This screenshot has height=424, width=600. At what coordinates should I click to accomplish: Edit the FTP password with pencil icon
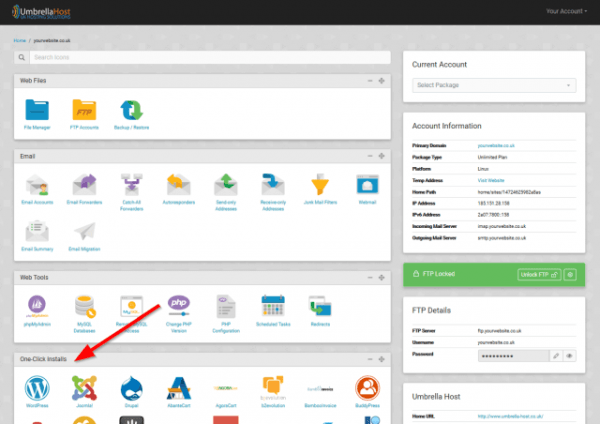coord(556,355)
